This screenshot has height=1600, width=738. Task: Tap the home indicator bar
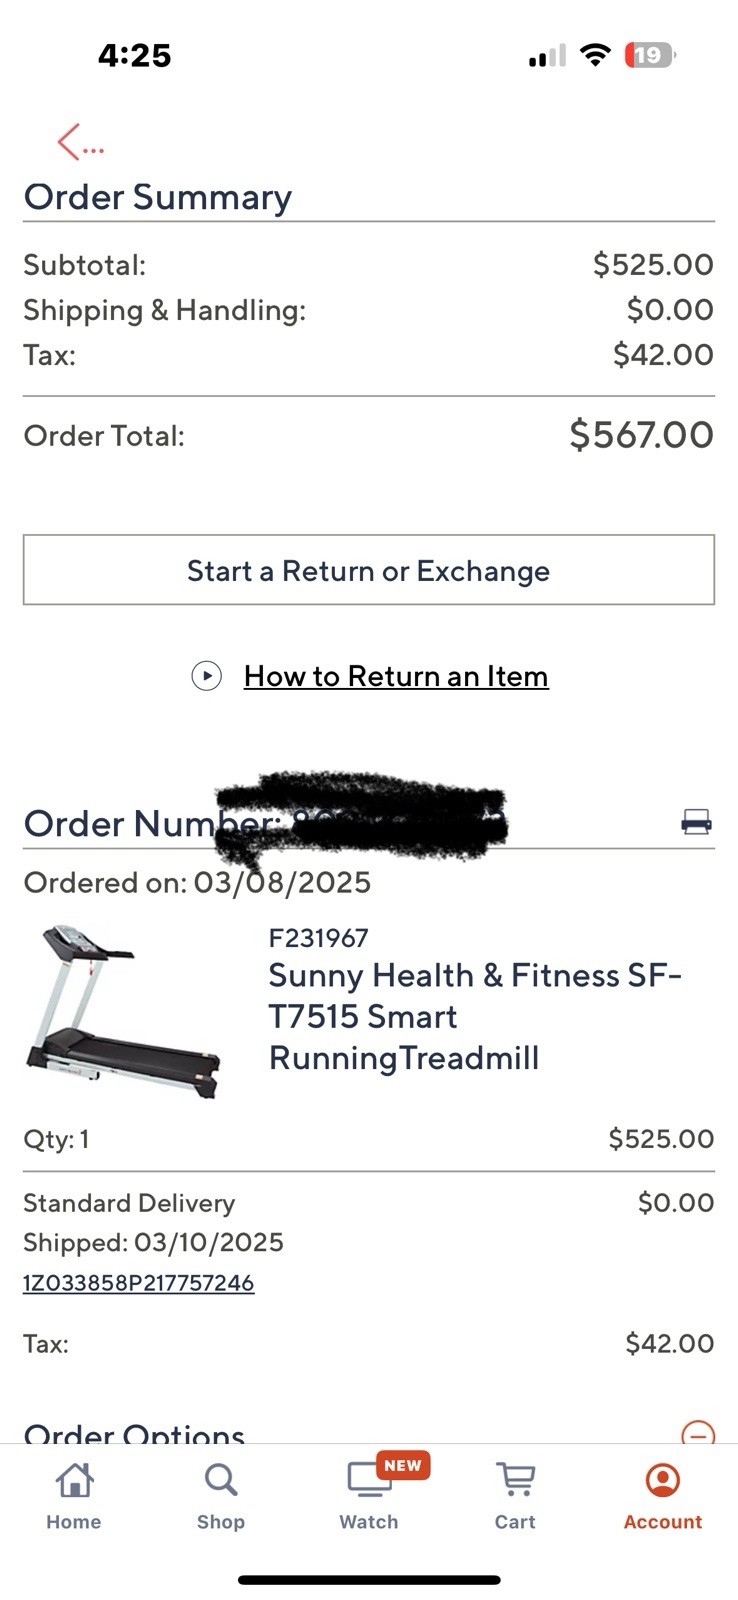[369, 1580]
